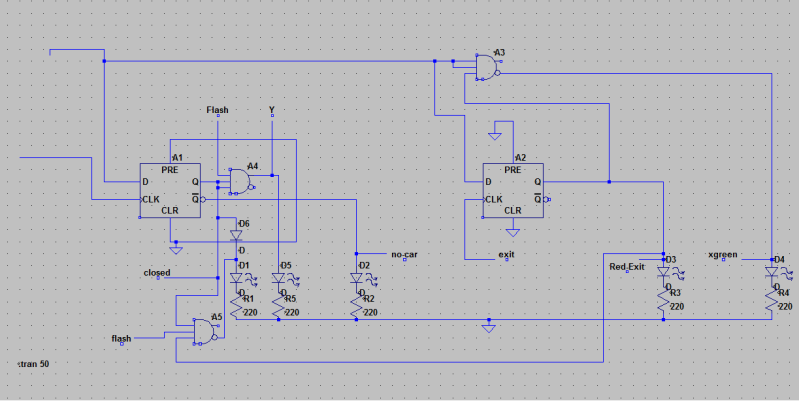Select the D1 LED symbol
This screenshot has height=401, width=799.
tap(236, 278)
